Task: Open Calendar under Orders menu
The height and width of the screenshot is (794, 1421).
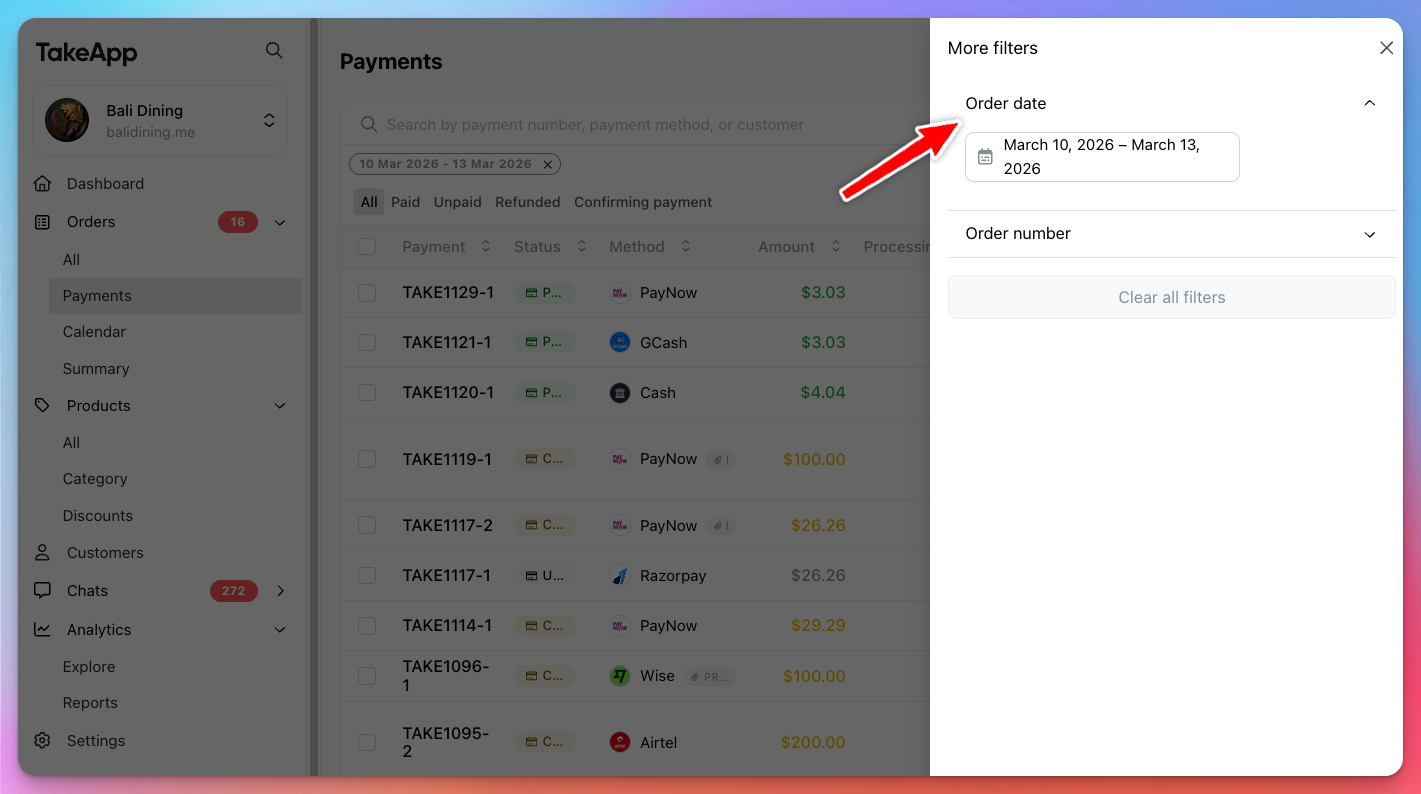Action: coord(94,332)
